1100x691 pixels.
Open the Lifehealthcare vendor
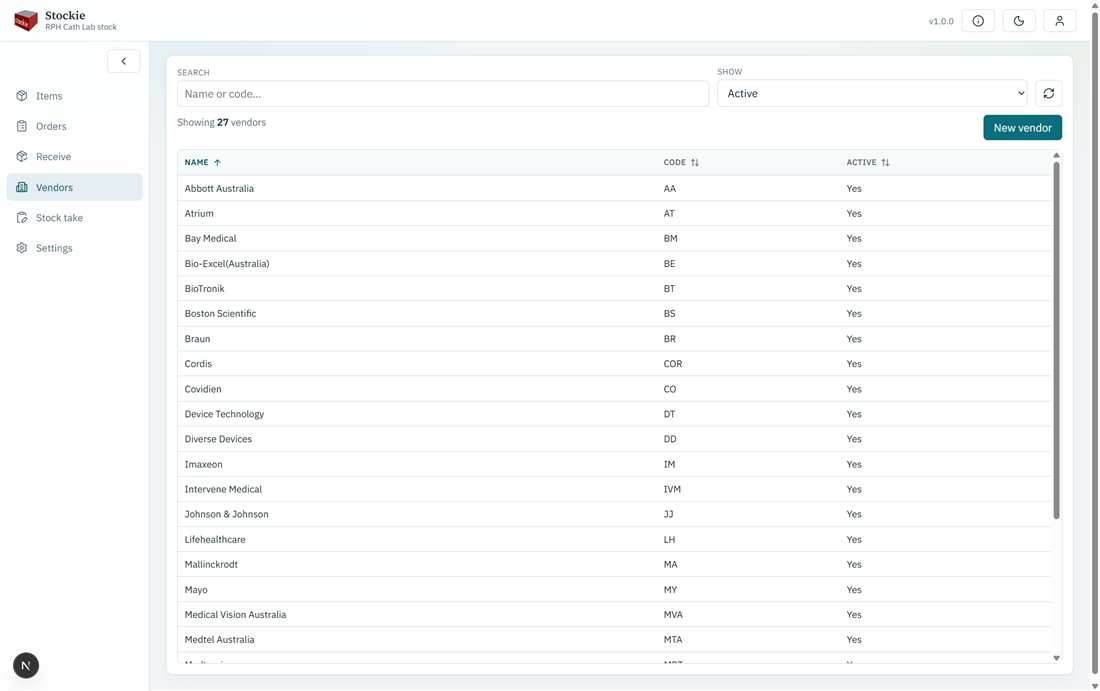[215, 539]
